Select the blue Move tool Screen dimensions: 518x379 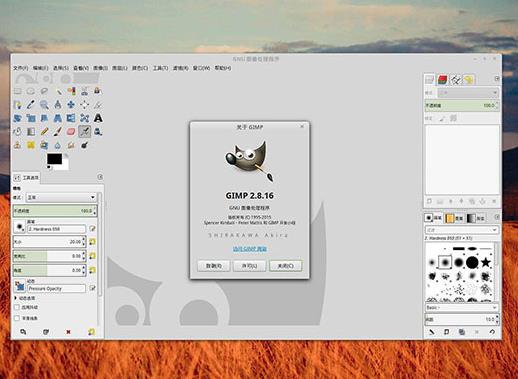click(x=71, y=105)
